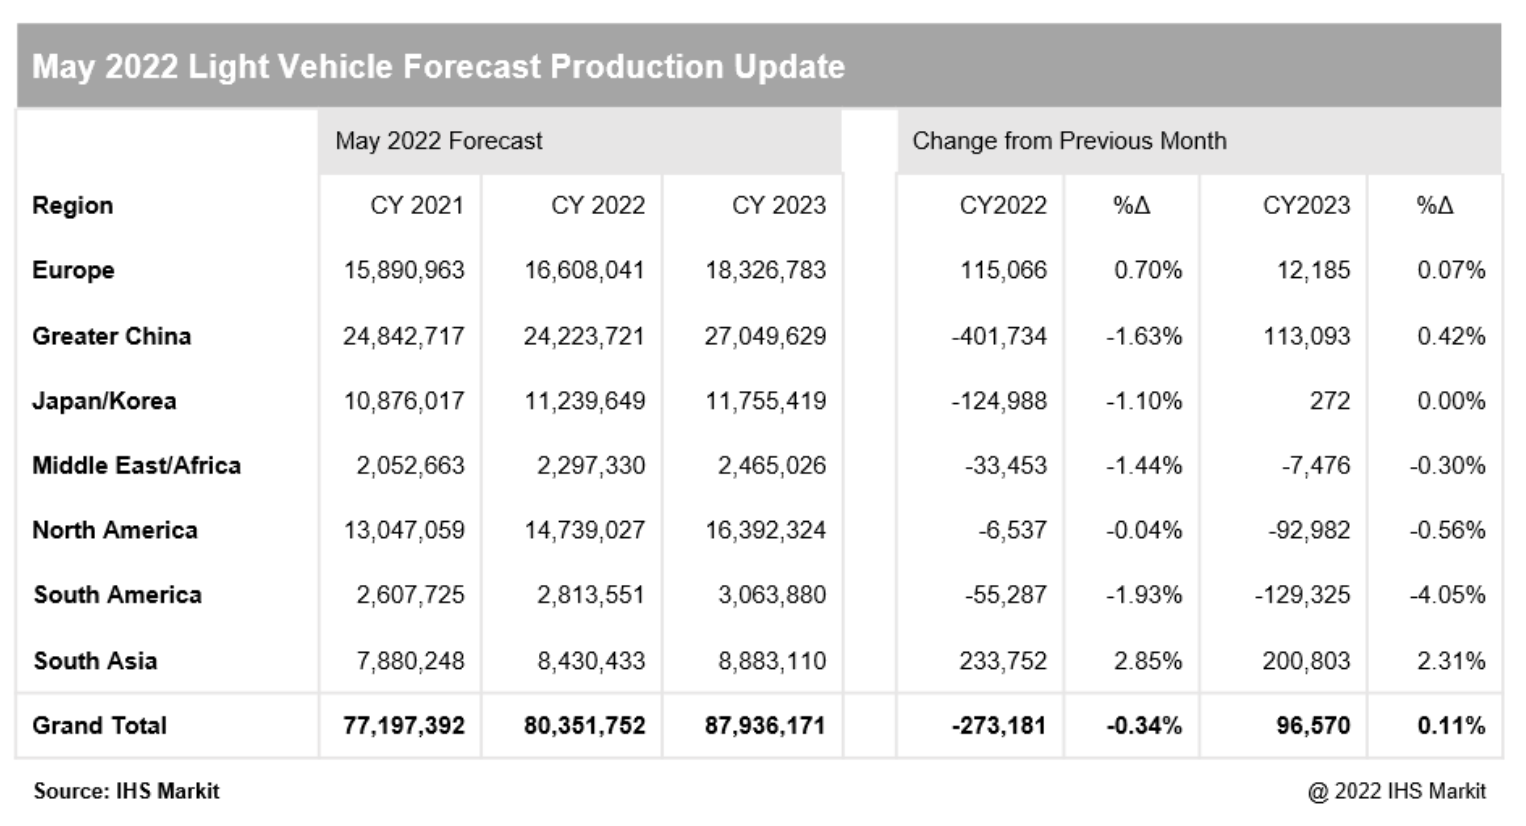Select the 'Change from Previous Month' group header
This screenshot has height=826, width=1526.
[x=1068, y=141]
